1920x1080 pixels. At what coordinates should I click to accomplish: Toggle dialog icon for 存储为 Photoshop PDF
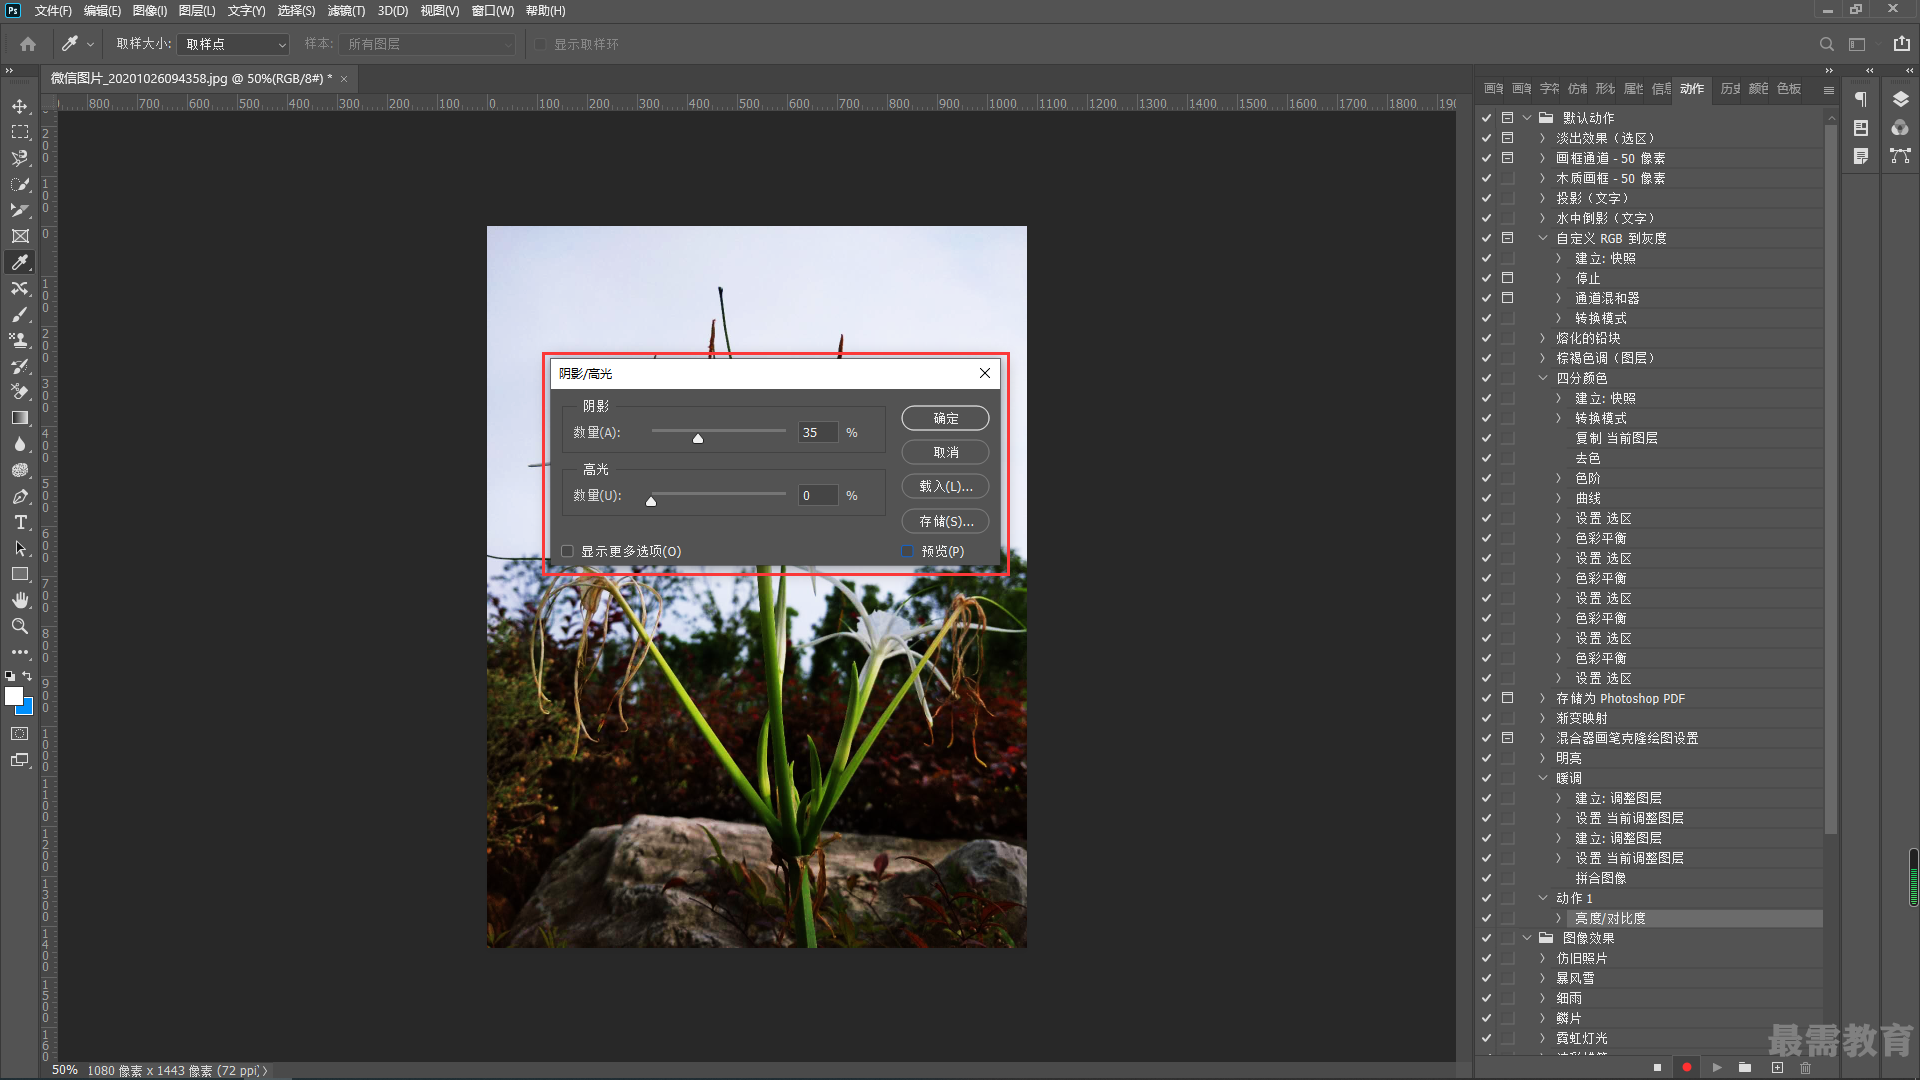tap(1508, 698)
